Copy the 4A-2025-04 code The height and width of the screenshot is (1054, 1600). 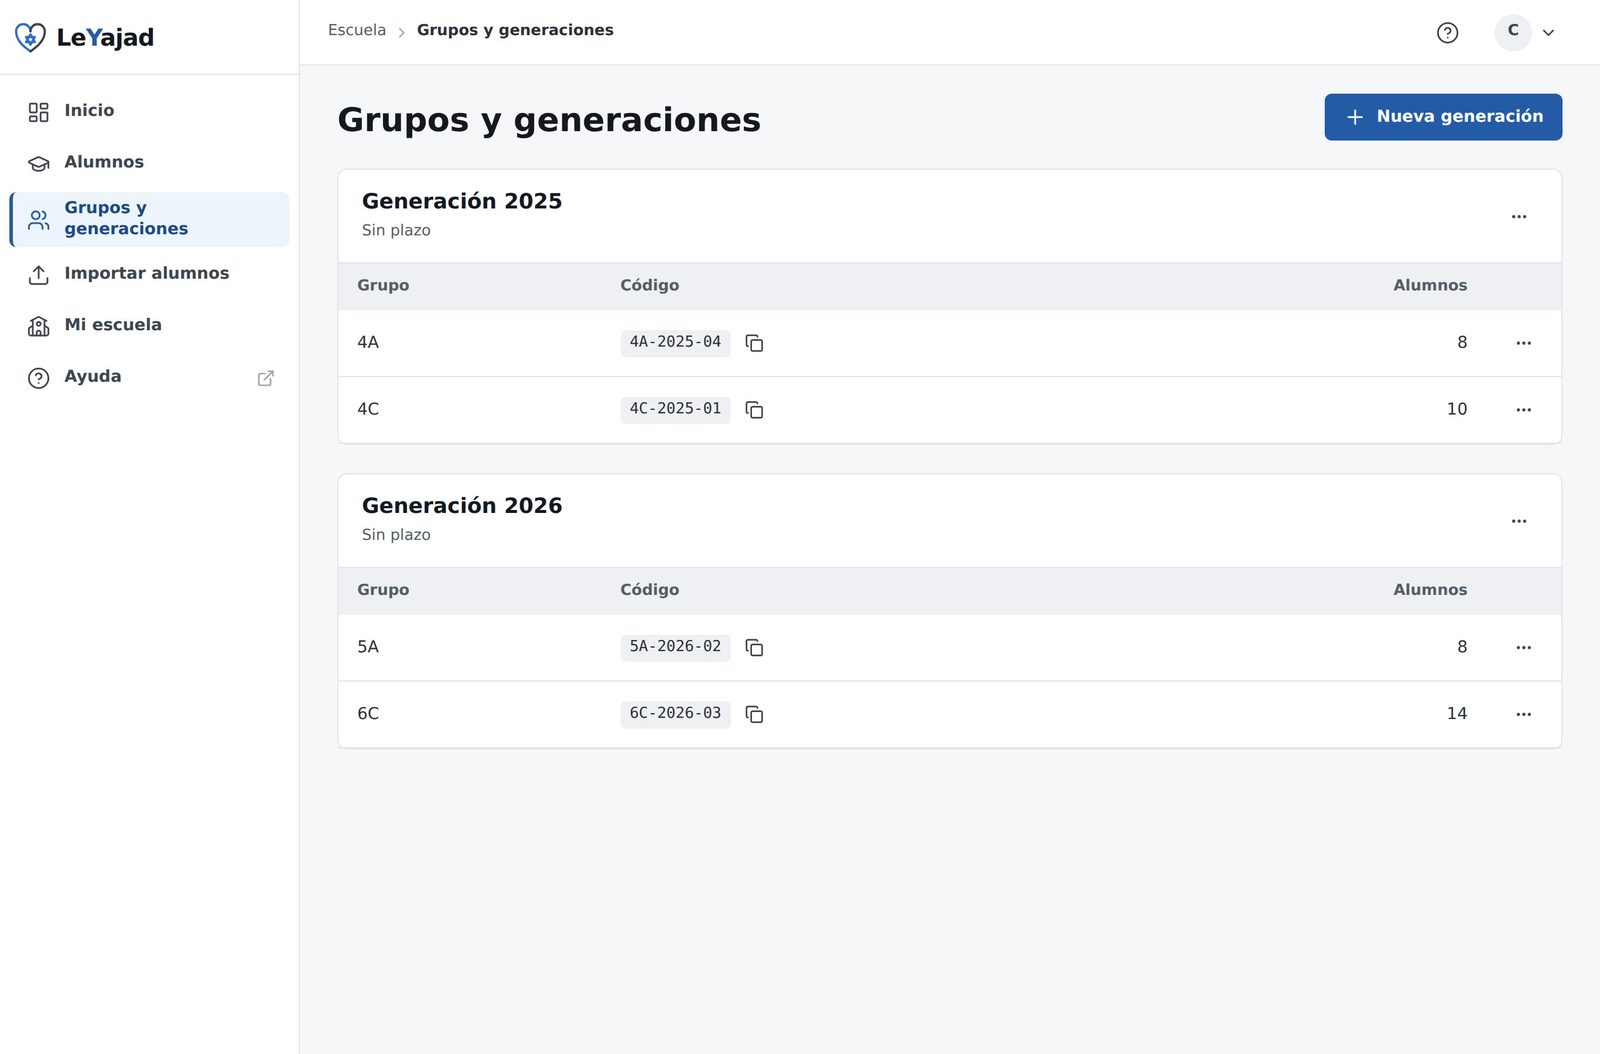tap(755, 343)
